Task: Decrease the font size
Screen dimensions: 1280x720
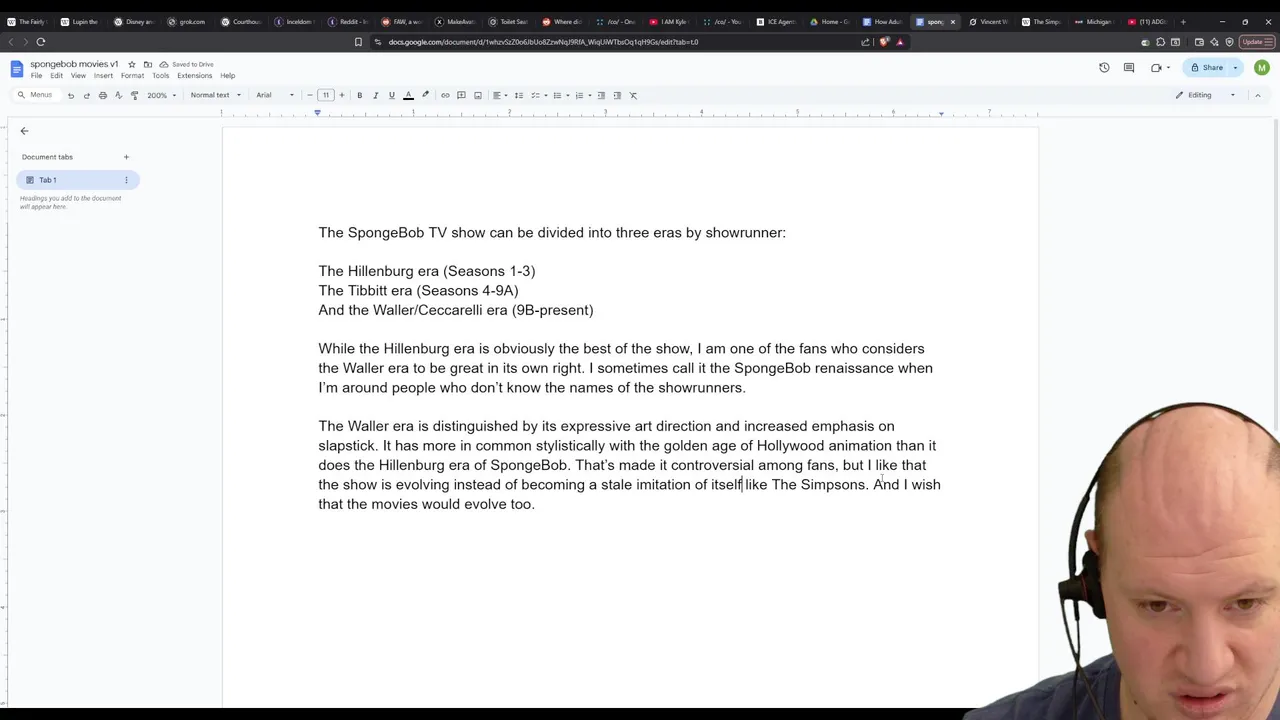Action: pyautogui.click(x=310, y=95)
